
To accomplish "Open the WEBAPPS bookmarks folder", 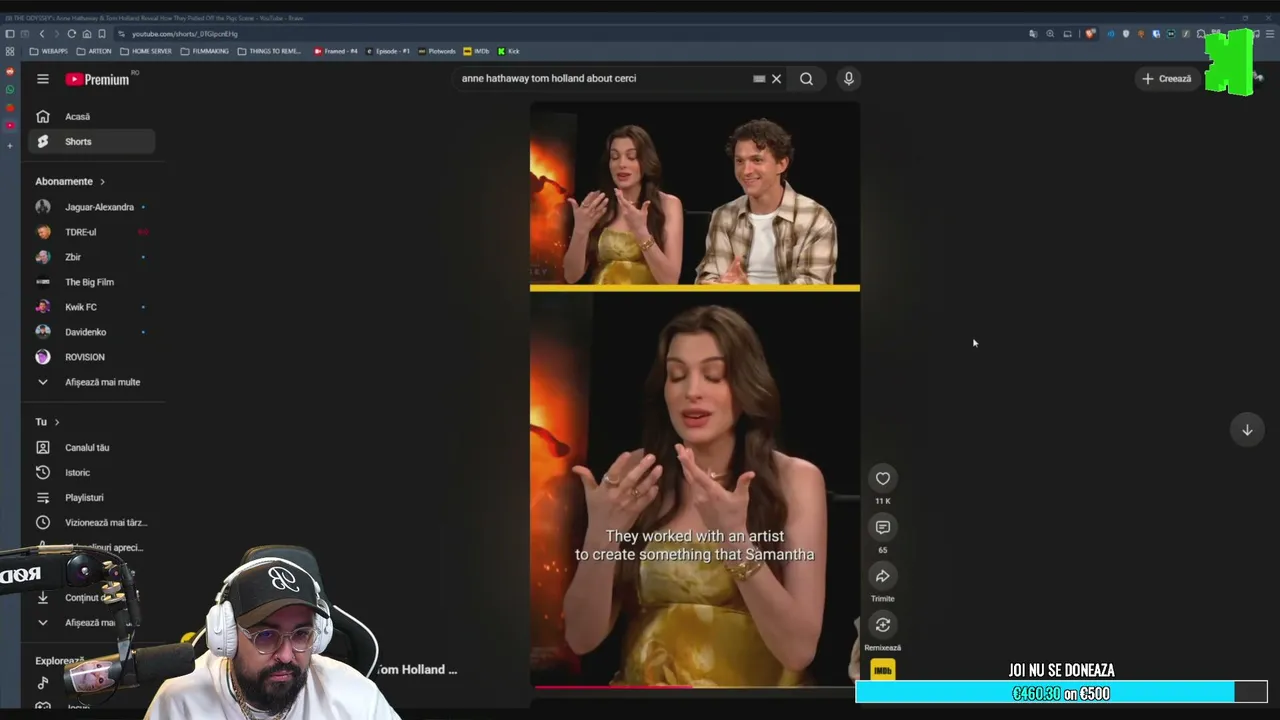I will (49, 51).
